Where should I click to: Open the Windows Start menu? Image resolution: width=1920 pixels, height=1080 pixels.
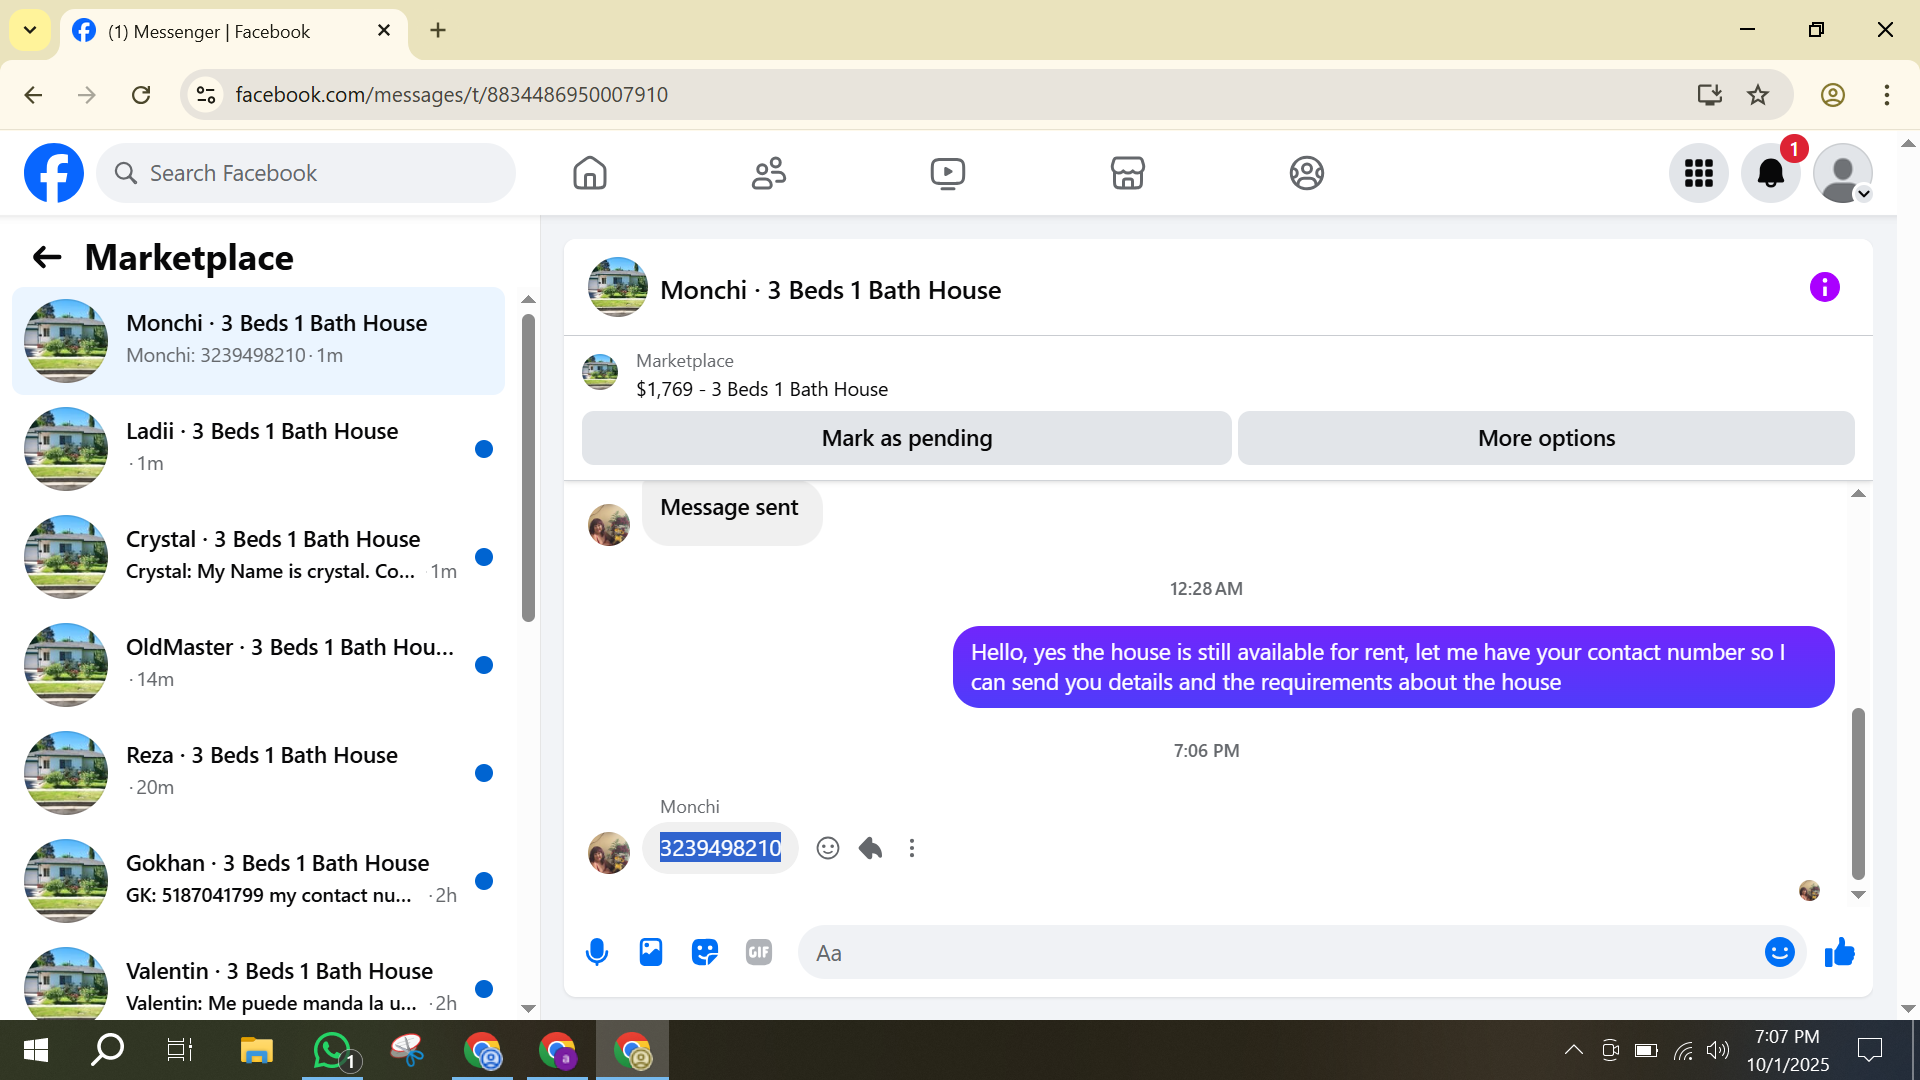[35, 1050]
